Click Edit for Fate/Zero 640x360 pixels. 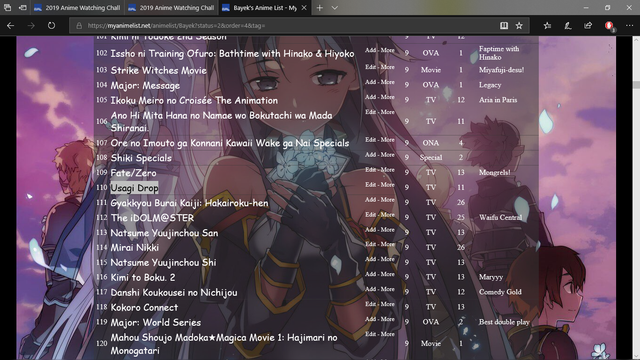click(x=370, y=170)
